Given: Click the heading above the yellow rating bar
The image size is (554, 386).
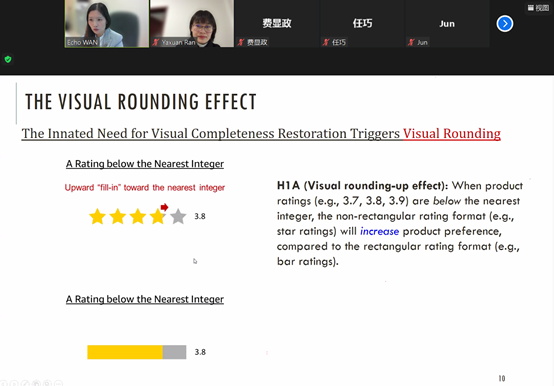Looking at the screenshot, I should [145, 299].
